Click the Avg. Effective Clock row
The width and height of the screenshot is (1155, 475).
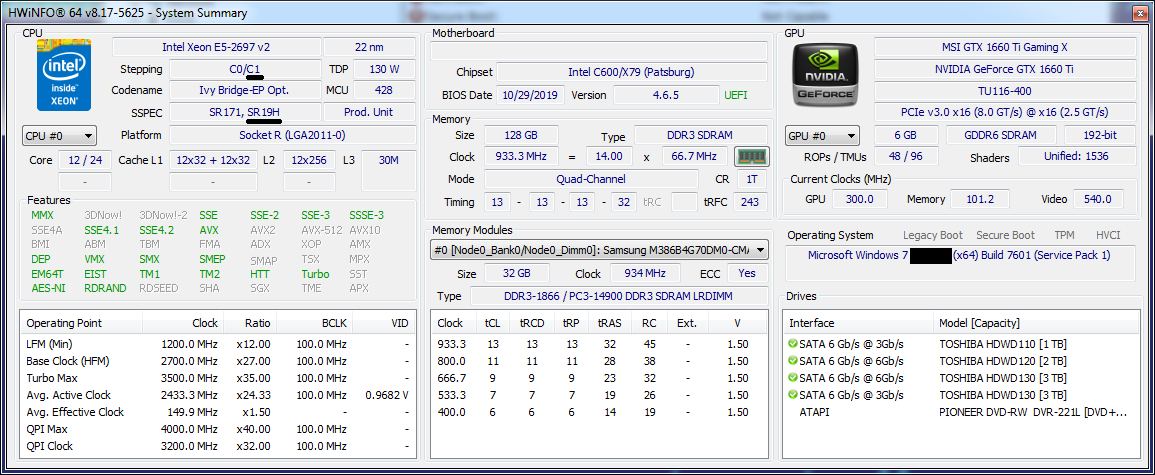218,412
